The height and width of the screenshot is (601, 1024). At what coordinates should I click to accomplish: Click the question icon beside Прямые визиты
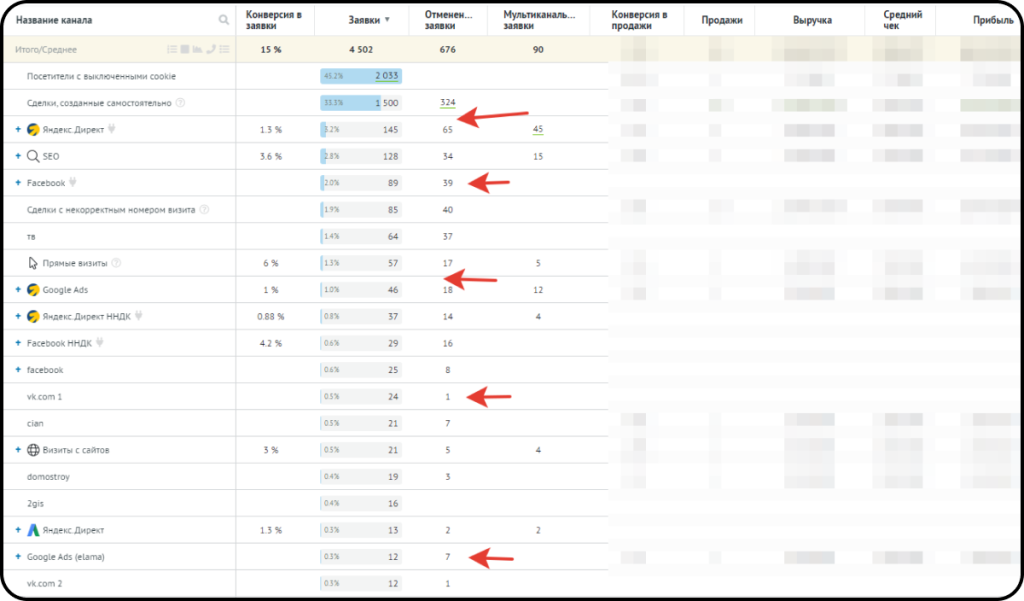(x=116, y=263)
